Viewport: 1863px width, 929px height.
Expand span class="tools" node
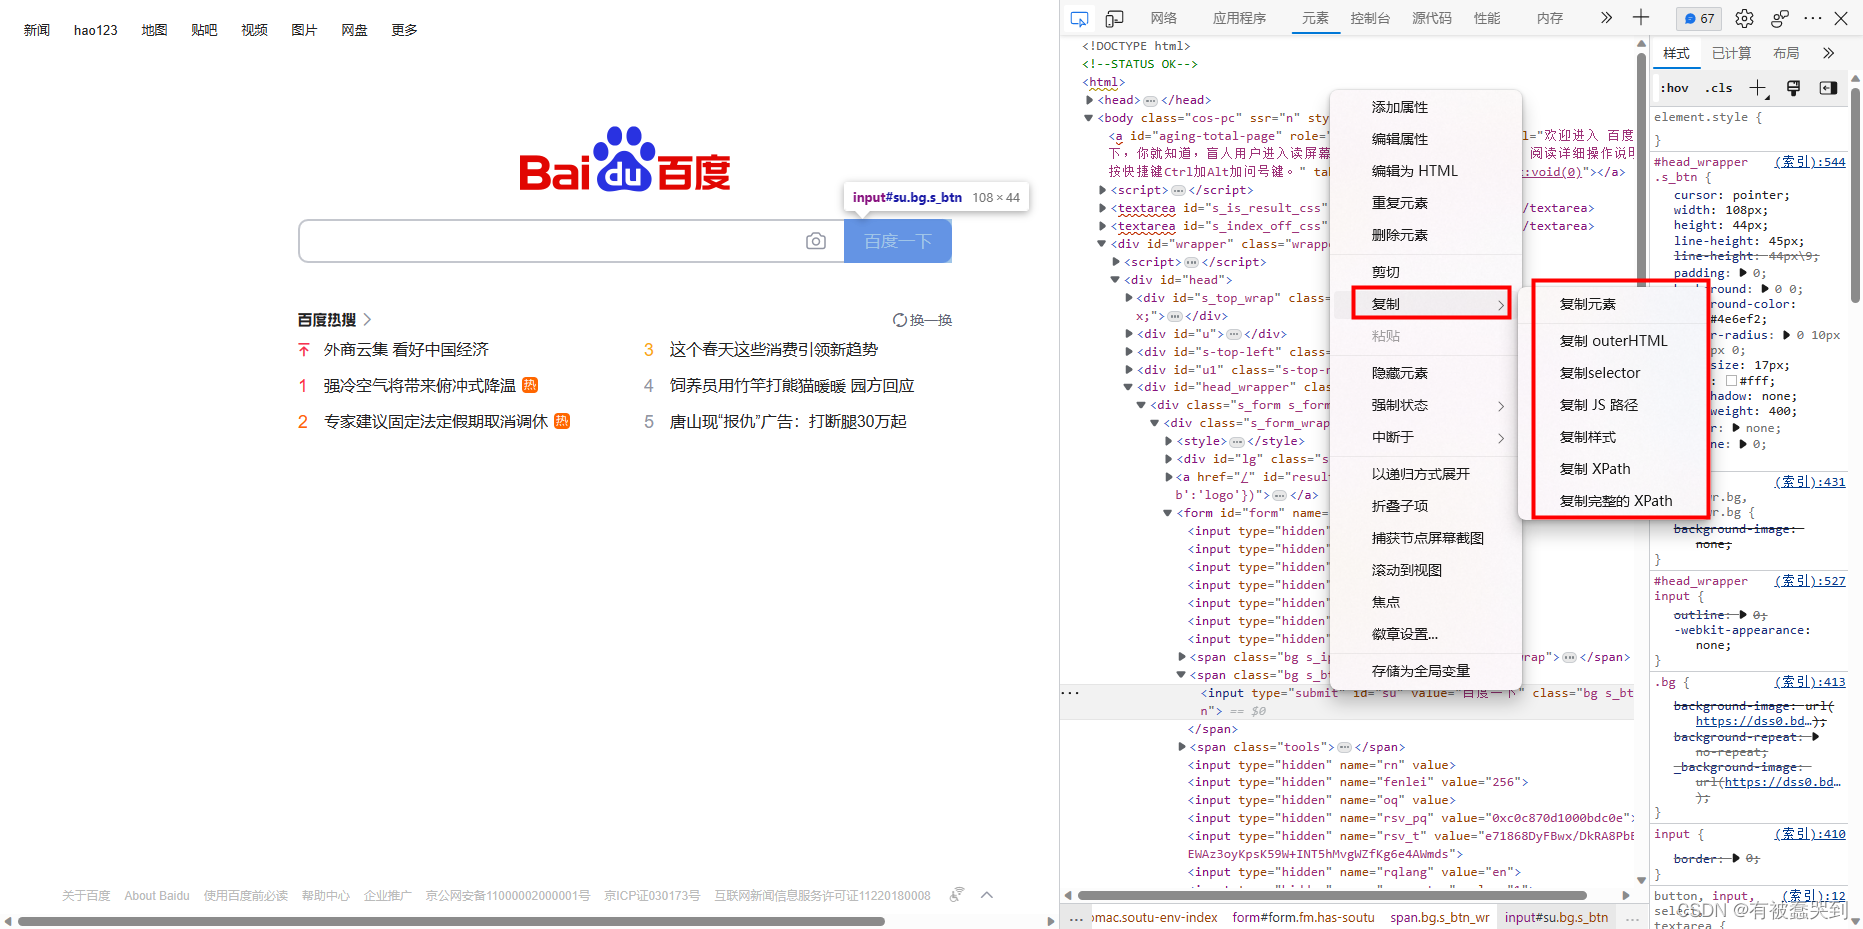1181,747
